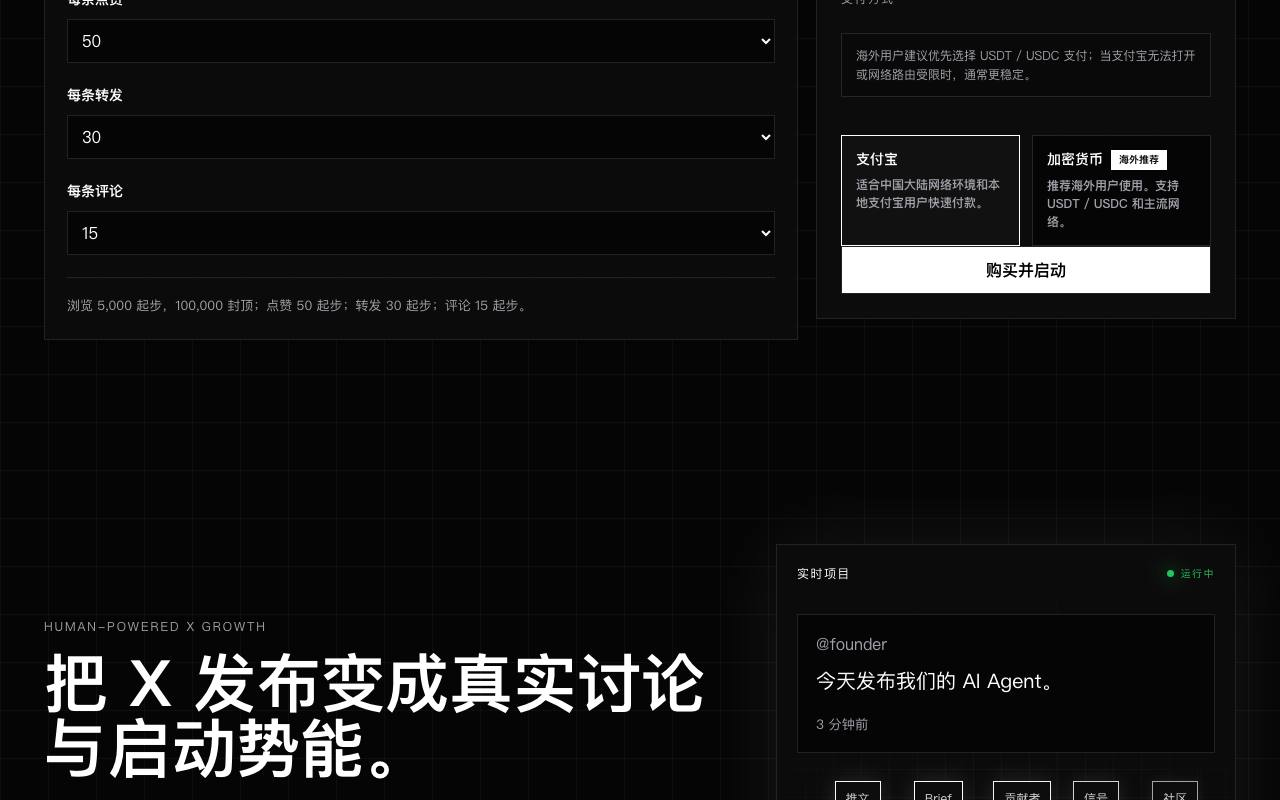Viewport: 1280px width, 800px height.
Task: Click the @founder handle
Action: click(851, 644)
